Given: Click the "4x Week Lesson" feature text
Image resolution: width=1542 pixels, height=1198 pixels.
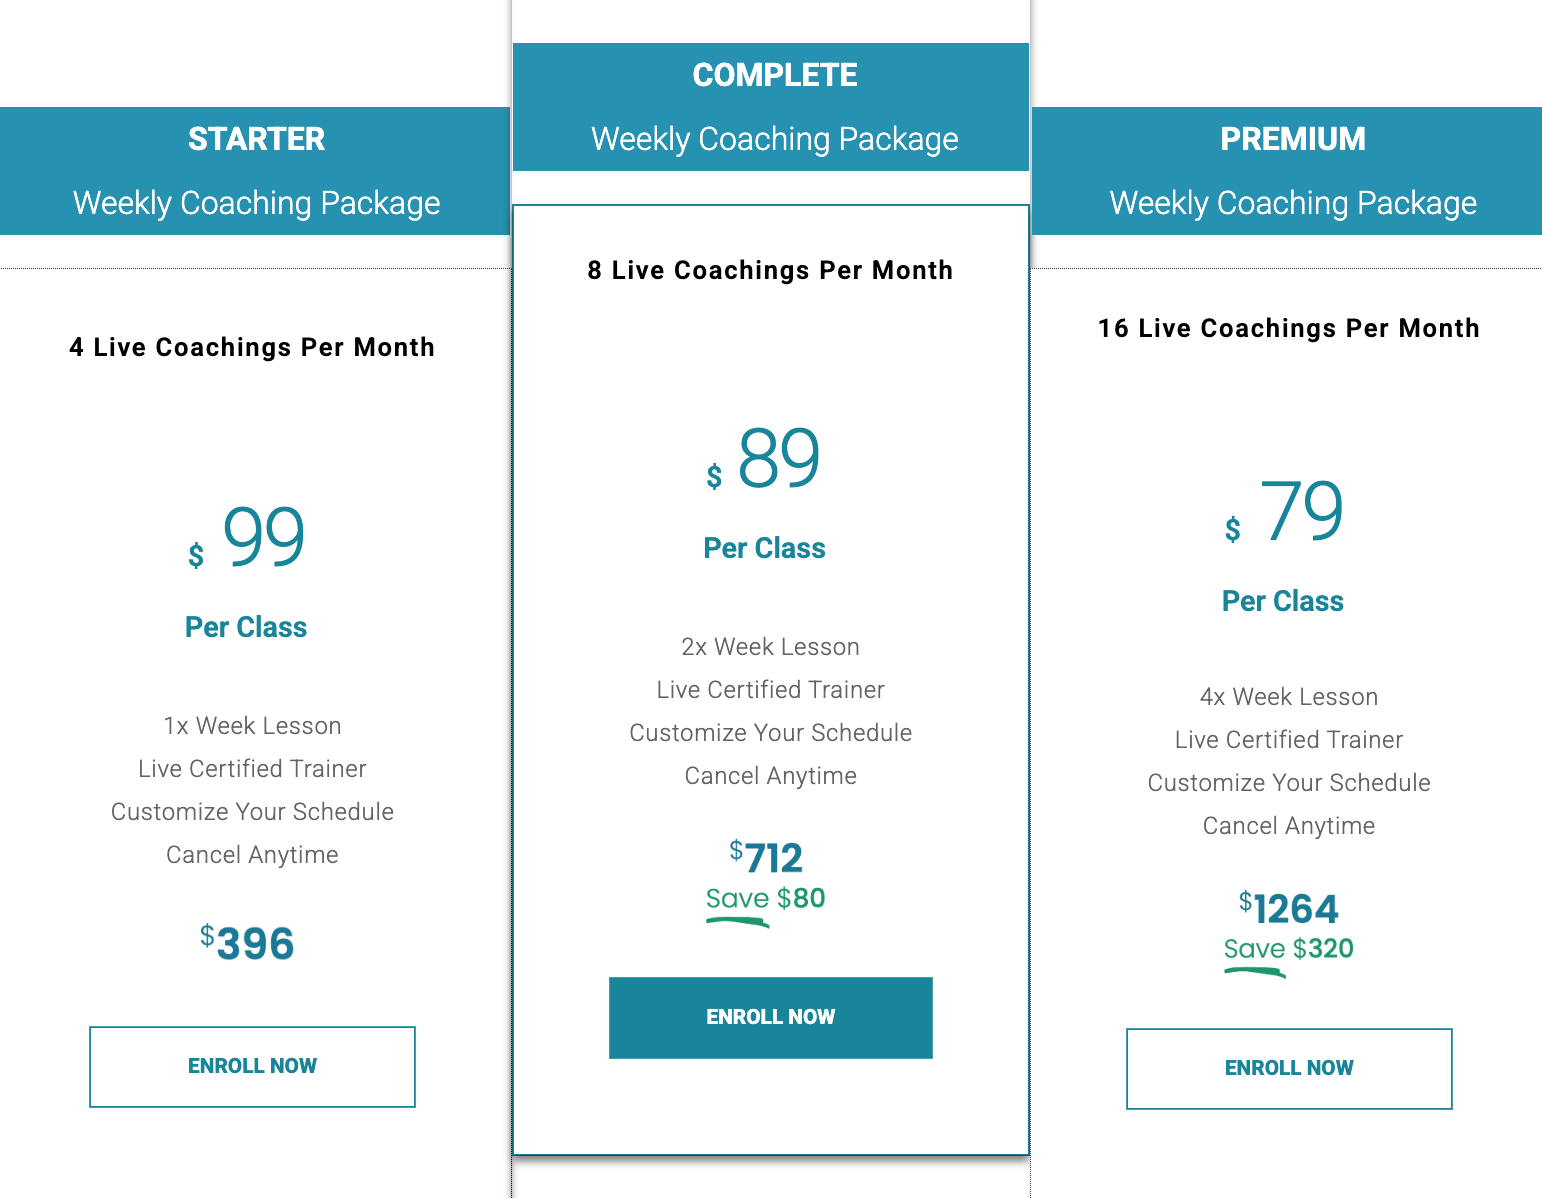Looking at the screenshot, I should click(x=1288, y=697).
